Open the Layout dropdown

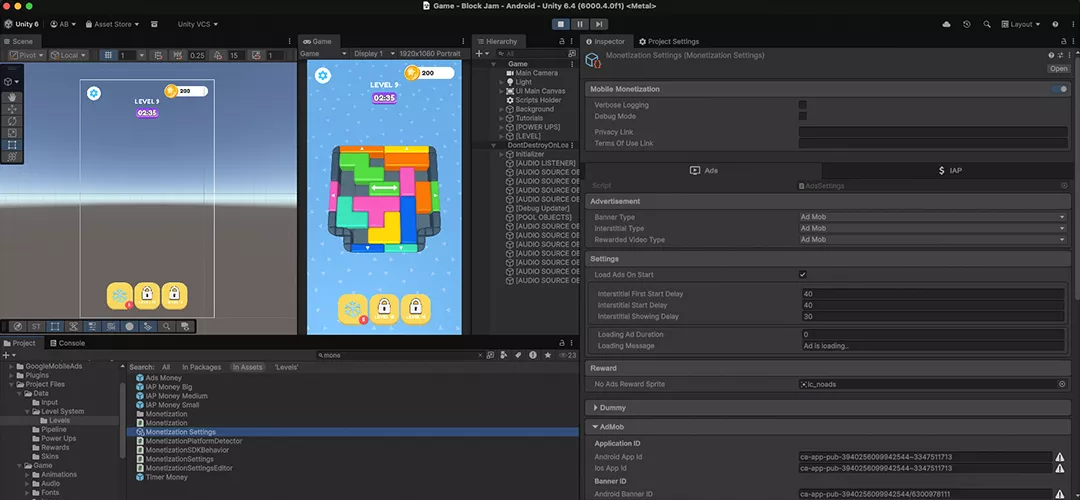pos(1021,24)
